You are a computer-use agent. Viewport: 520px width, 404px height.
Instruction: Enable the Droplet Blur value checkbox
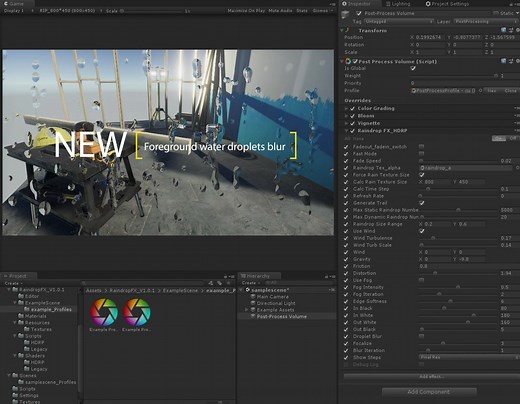[x=422, y=336]
